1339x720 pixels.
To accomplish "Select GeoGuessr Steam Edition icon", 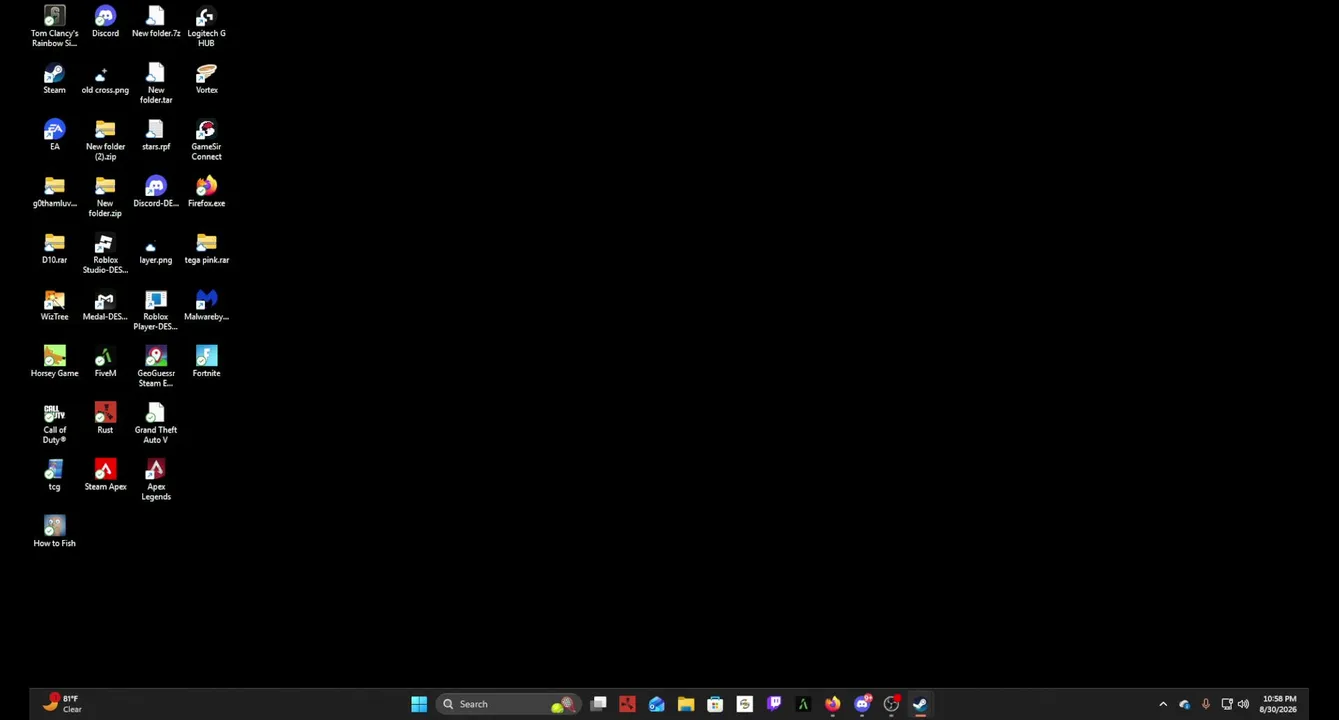I will pyautogui.click(x=156, y=367).
